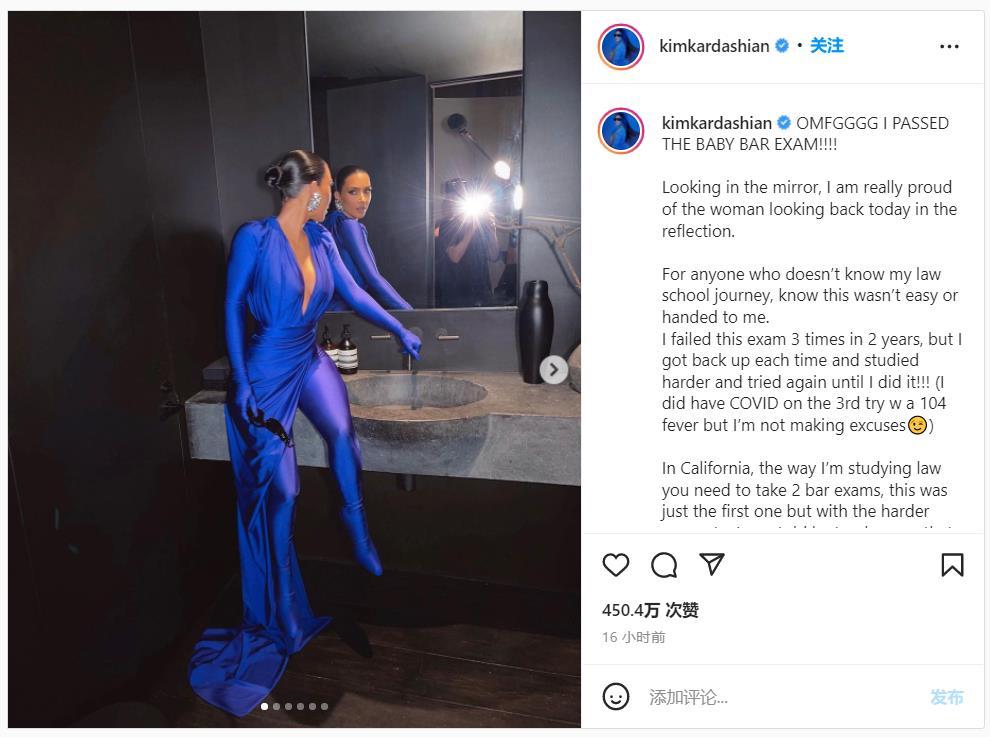Image resolution: width=990 pixels, height=737 pixels.
Task: Open the three-dot more options menu
Action: click(x=949, y=46)
